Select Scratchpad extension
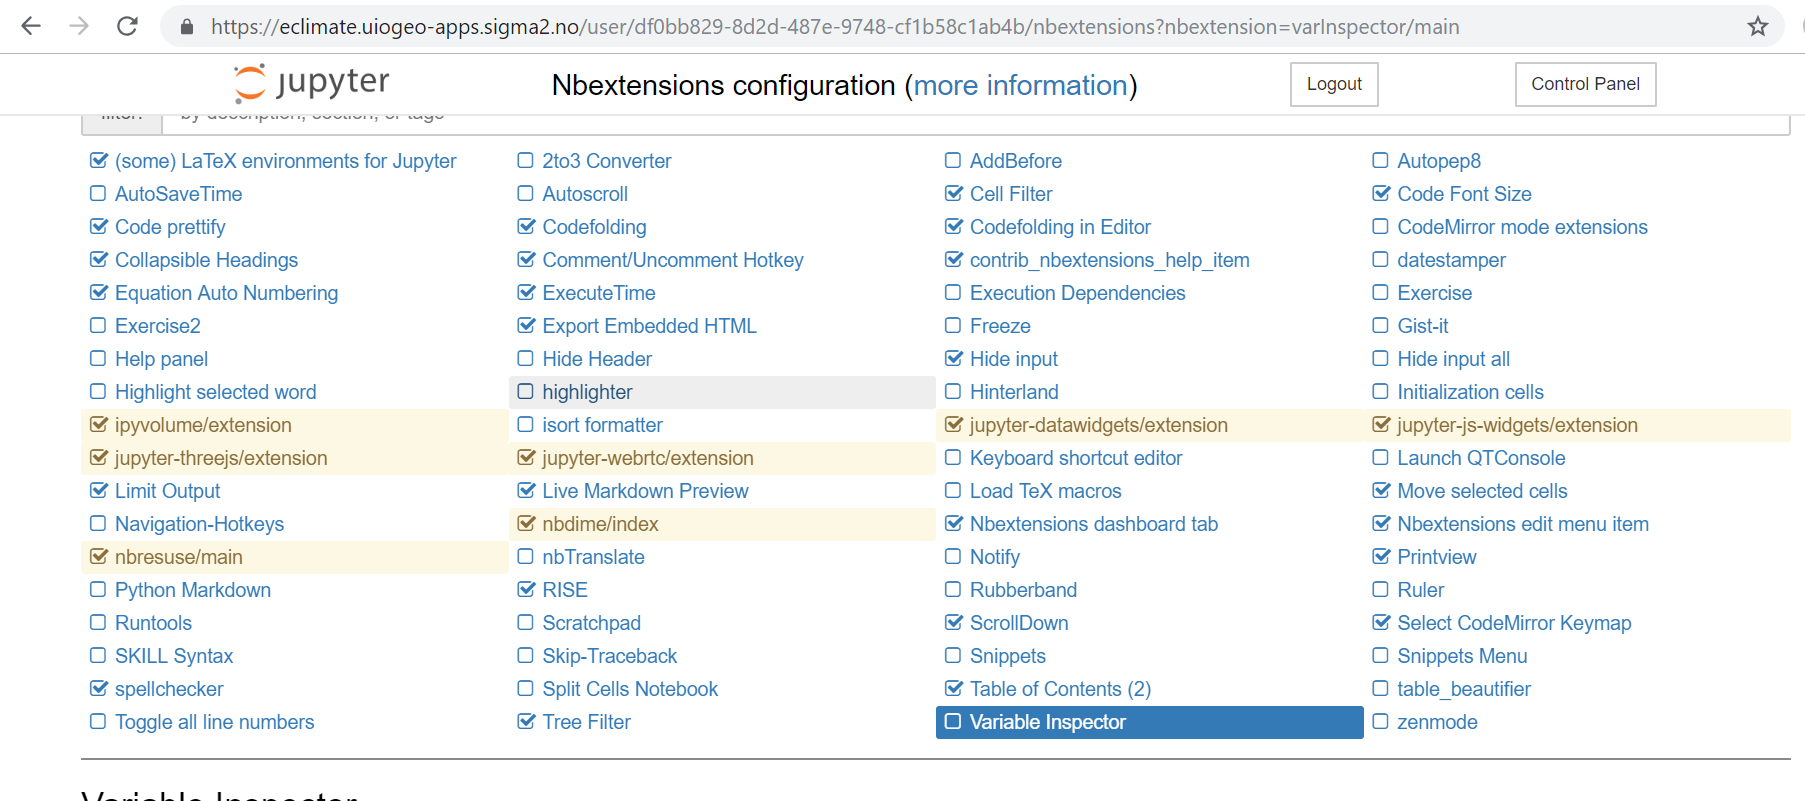The height and width of the screenshot is (801, 1805). 591,623
